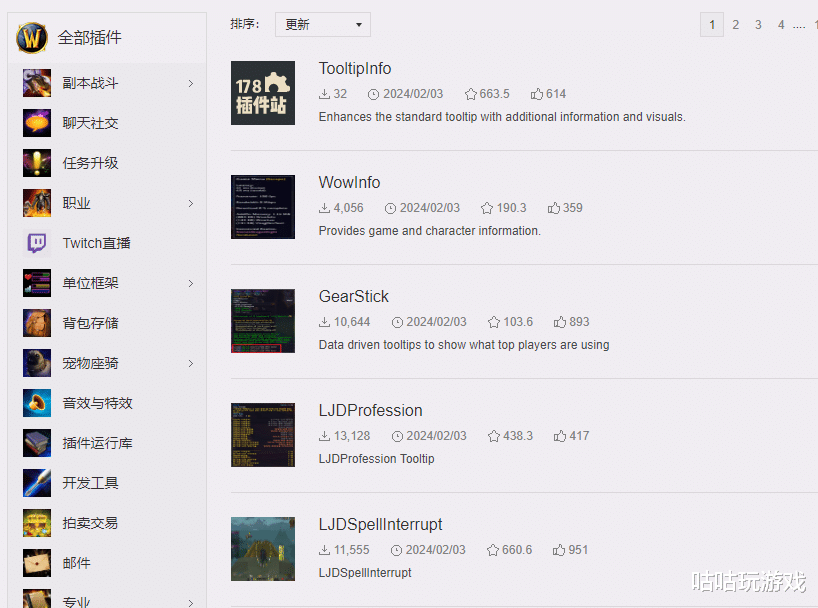Viewport: 818px width, 608px height.
Task: Open the Twitch直播 logo icon
Action: point(37,243)
